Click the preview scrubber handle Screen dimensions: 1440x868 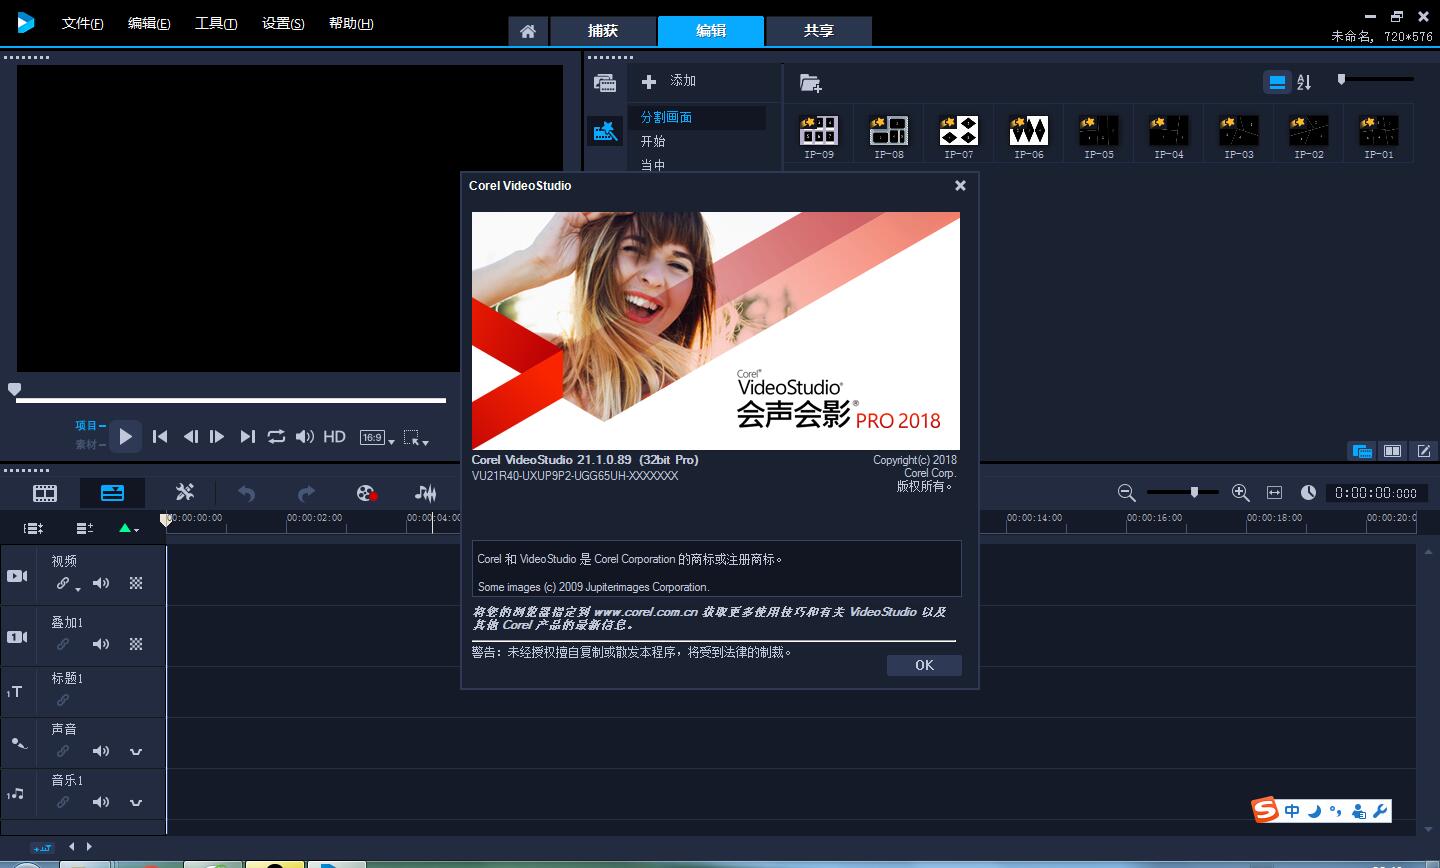pyautogui.click(x=14, y=389)
